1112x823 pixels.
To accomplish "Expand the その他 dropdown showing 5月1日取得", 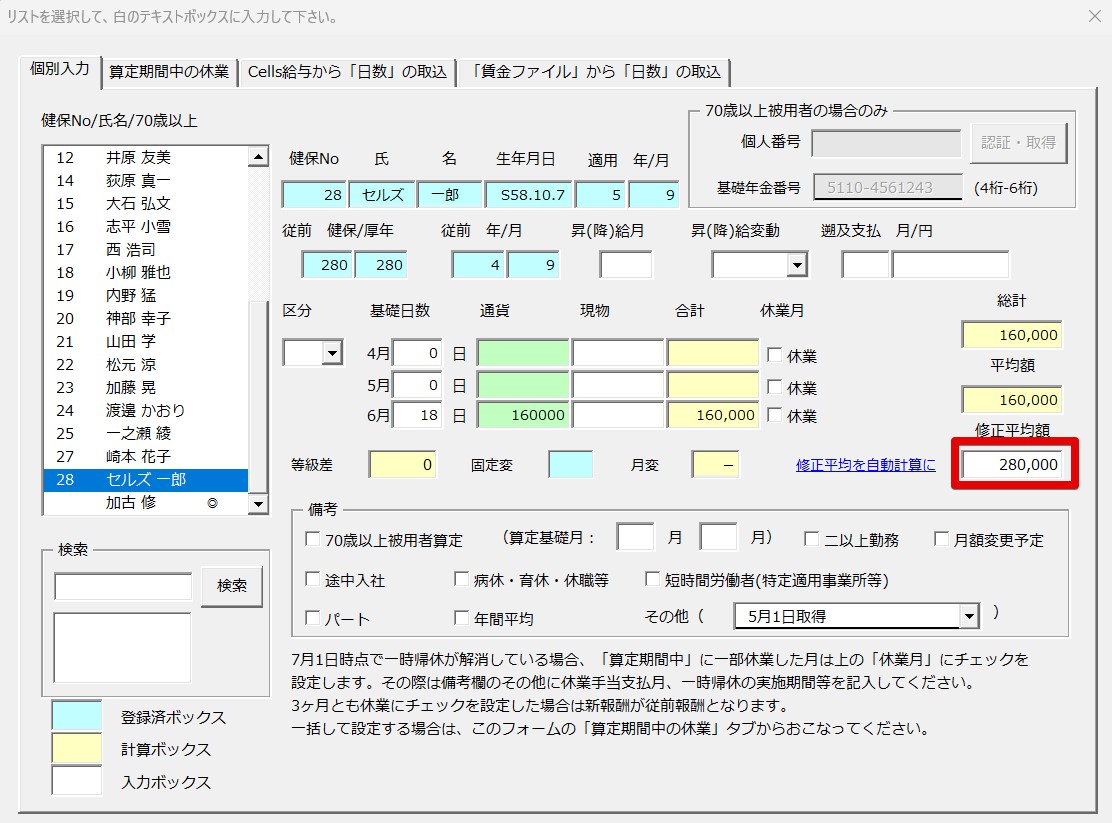I will 968,617.
